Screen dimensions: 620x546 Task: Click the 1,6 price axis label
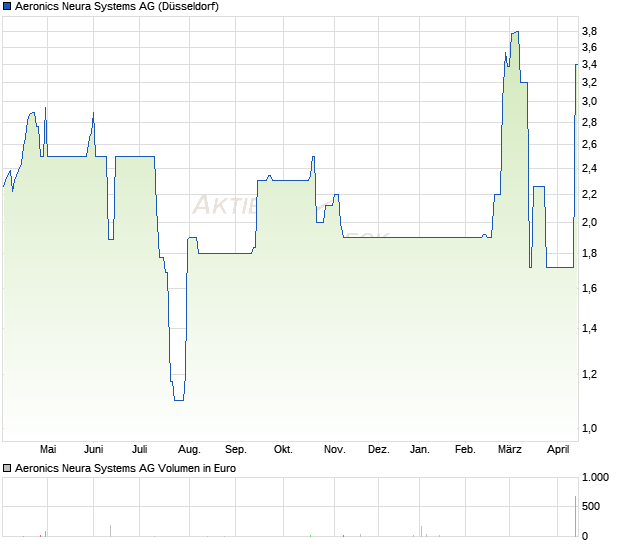[589, 288]
